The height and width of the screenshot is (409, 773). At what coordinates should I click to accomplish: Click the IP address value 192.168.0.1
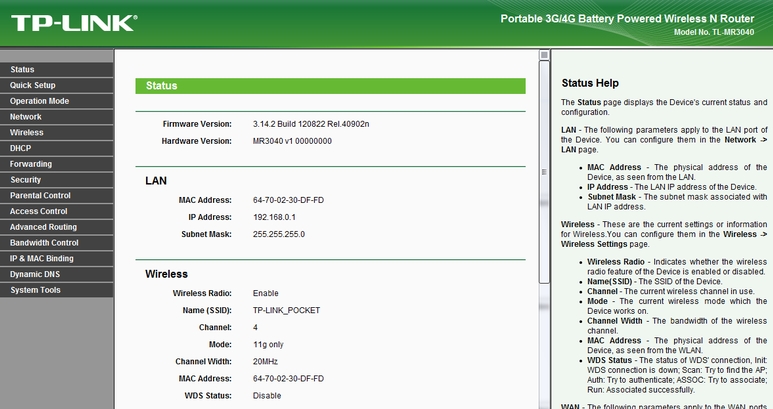click(274, 217)
